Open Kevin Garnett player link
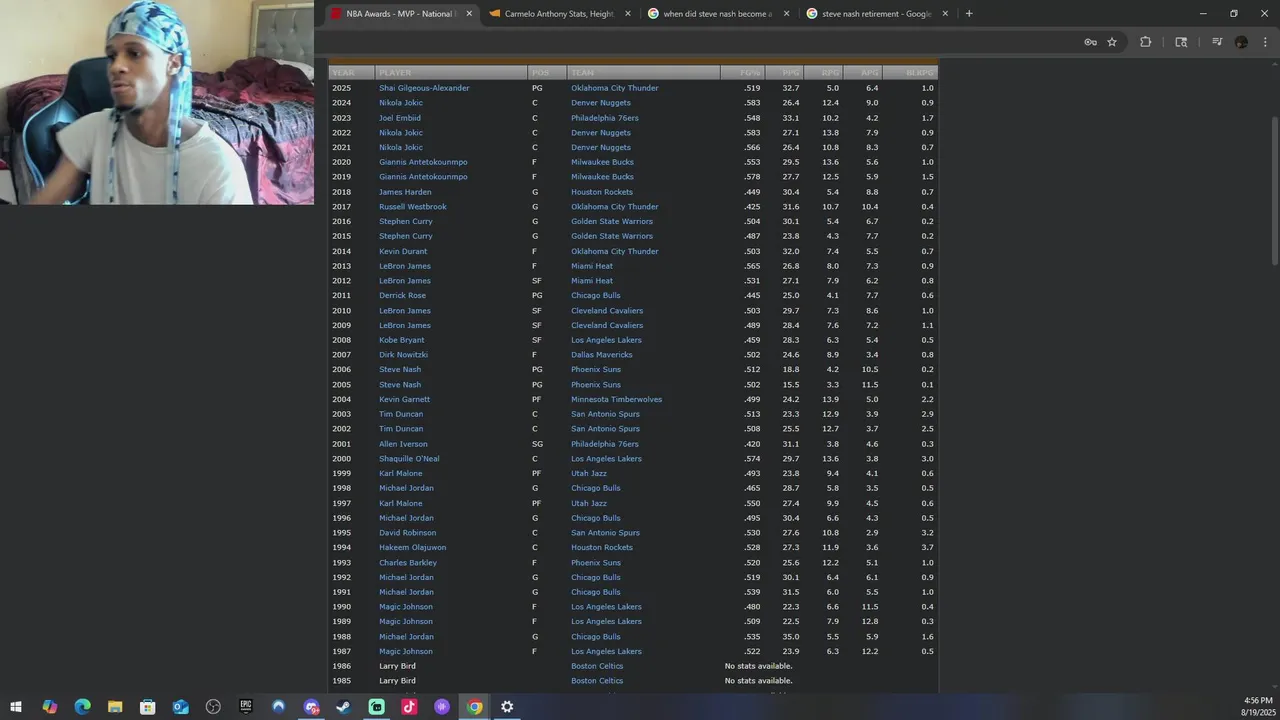Viewport: 1280px width, 720px height. pyautogui.click(x=404, y=399)
